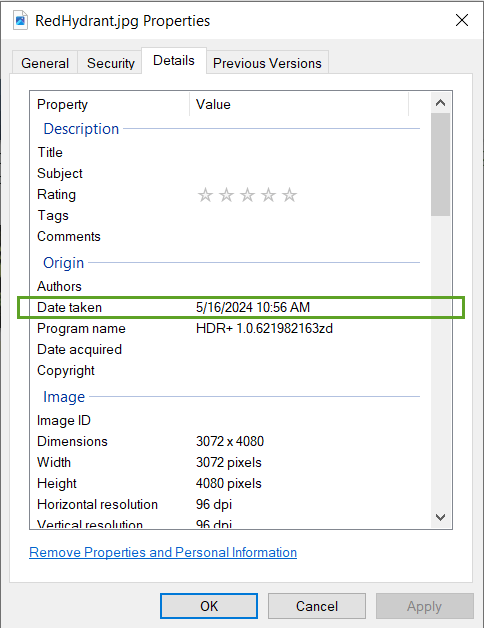Click the RedHydrant.jpg file icon in title bar

coord(20,20)
